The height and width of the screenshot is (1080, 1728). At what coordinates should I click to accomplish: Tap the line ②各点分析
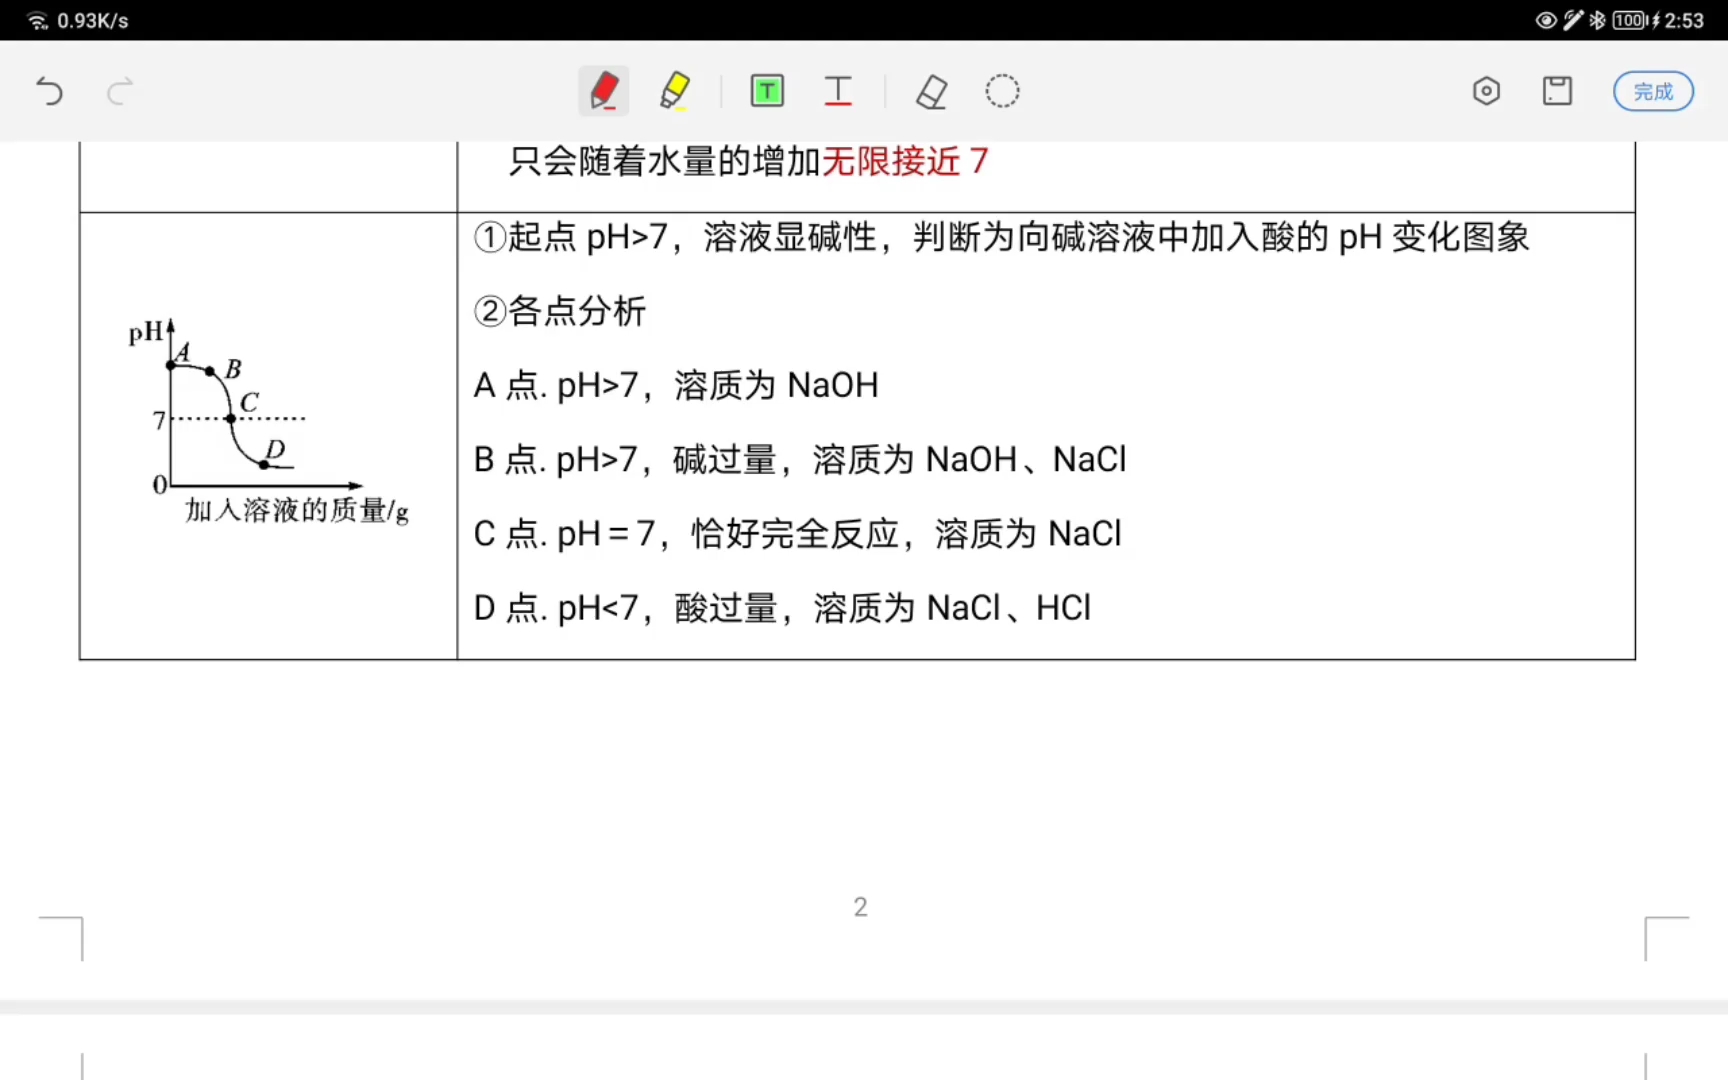click(560, 311)
